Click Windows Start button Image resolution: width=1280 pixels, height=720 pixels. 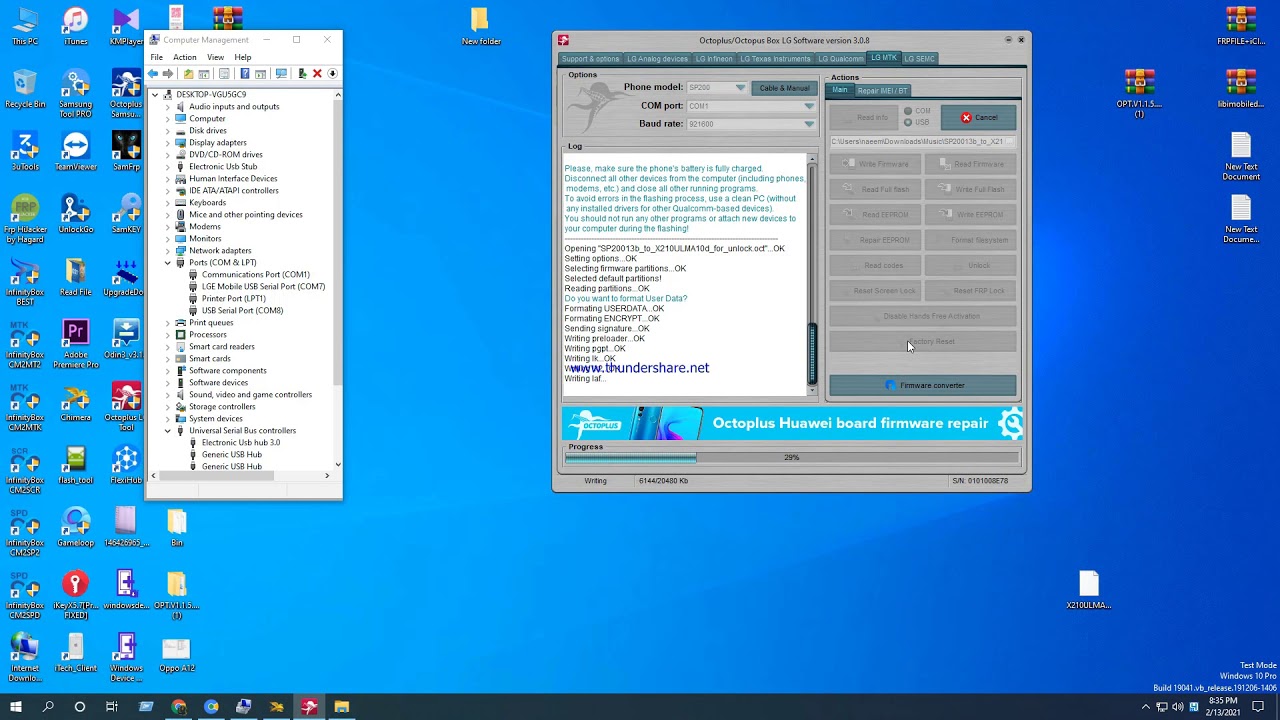[x=16, y=707]
